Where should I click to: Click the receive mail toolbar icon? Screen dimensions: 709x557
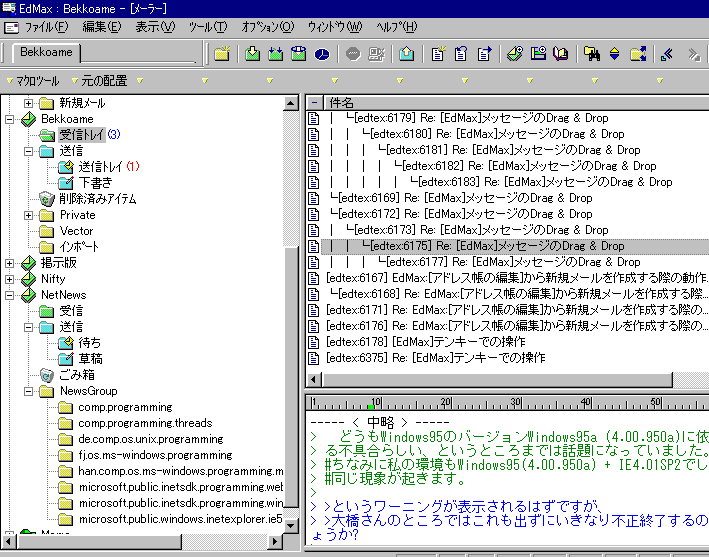coord(253,54)
